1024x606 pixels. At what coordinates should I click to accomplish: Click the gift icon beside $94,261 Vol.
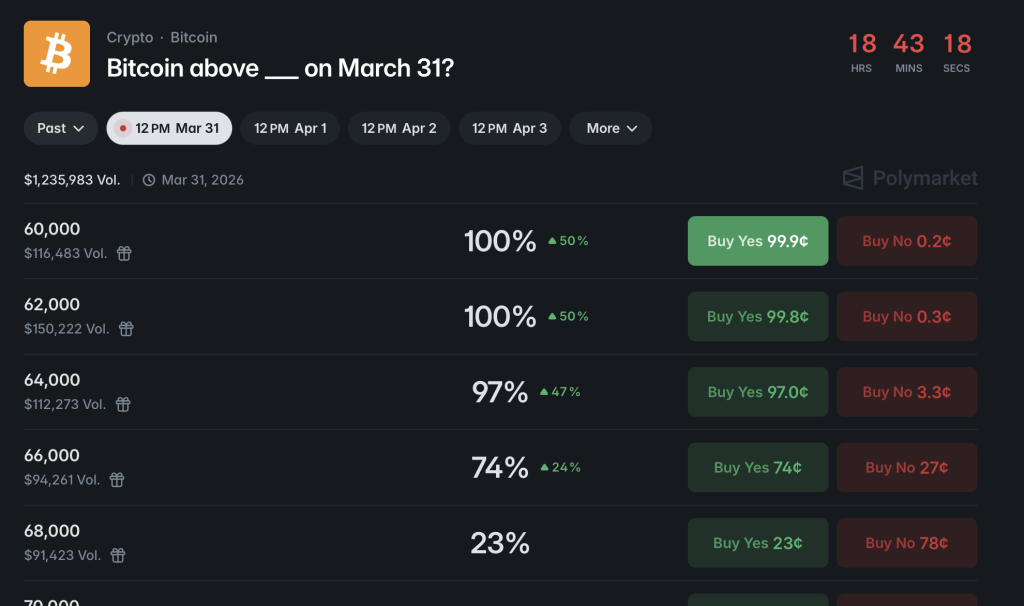(x=117, y=480)
